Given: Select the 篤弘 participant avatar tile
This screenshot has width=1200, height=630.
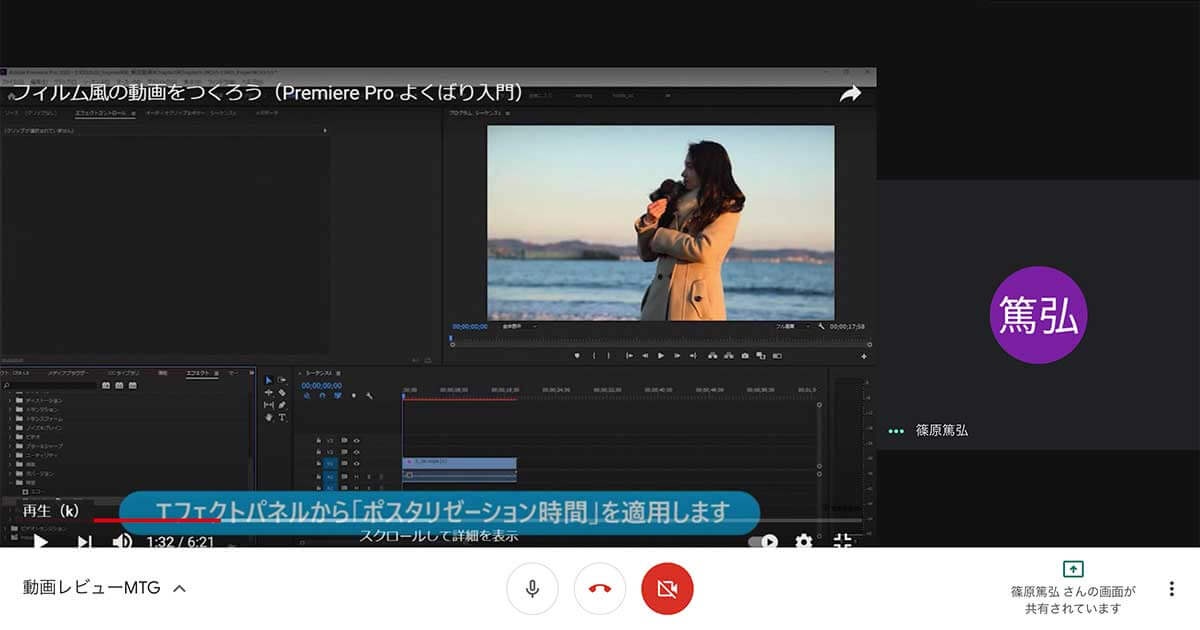Looking at the screenshot, I should tap(1038, 314).
